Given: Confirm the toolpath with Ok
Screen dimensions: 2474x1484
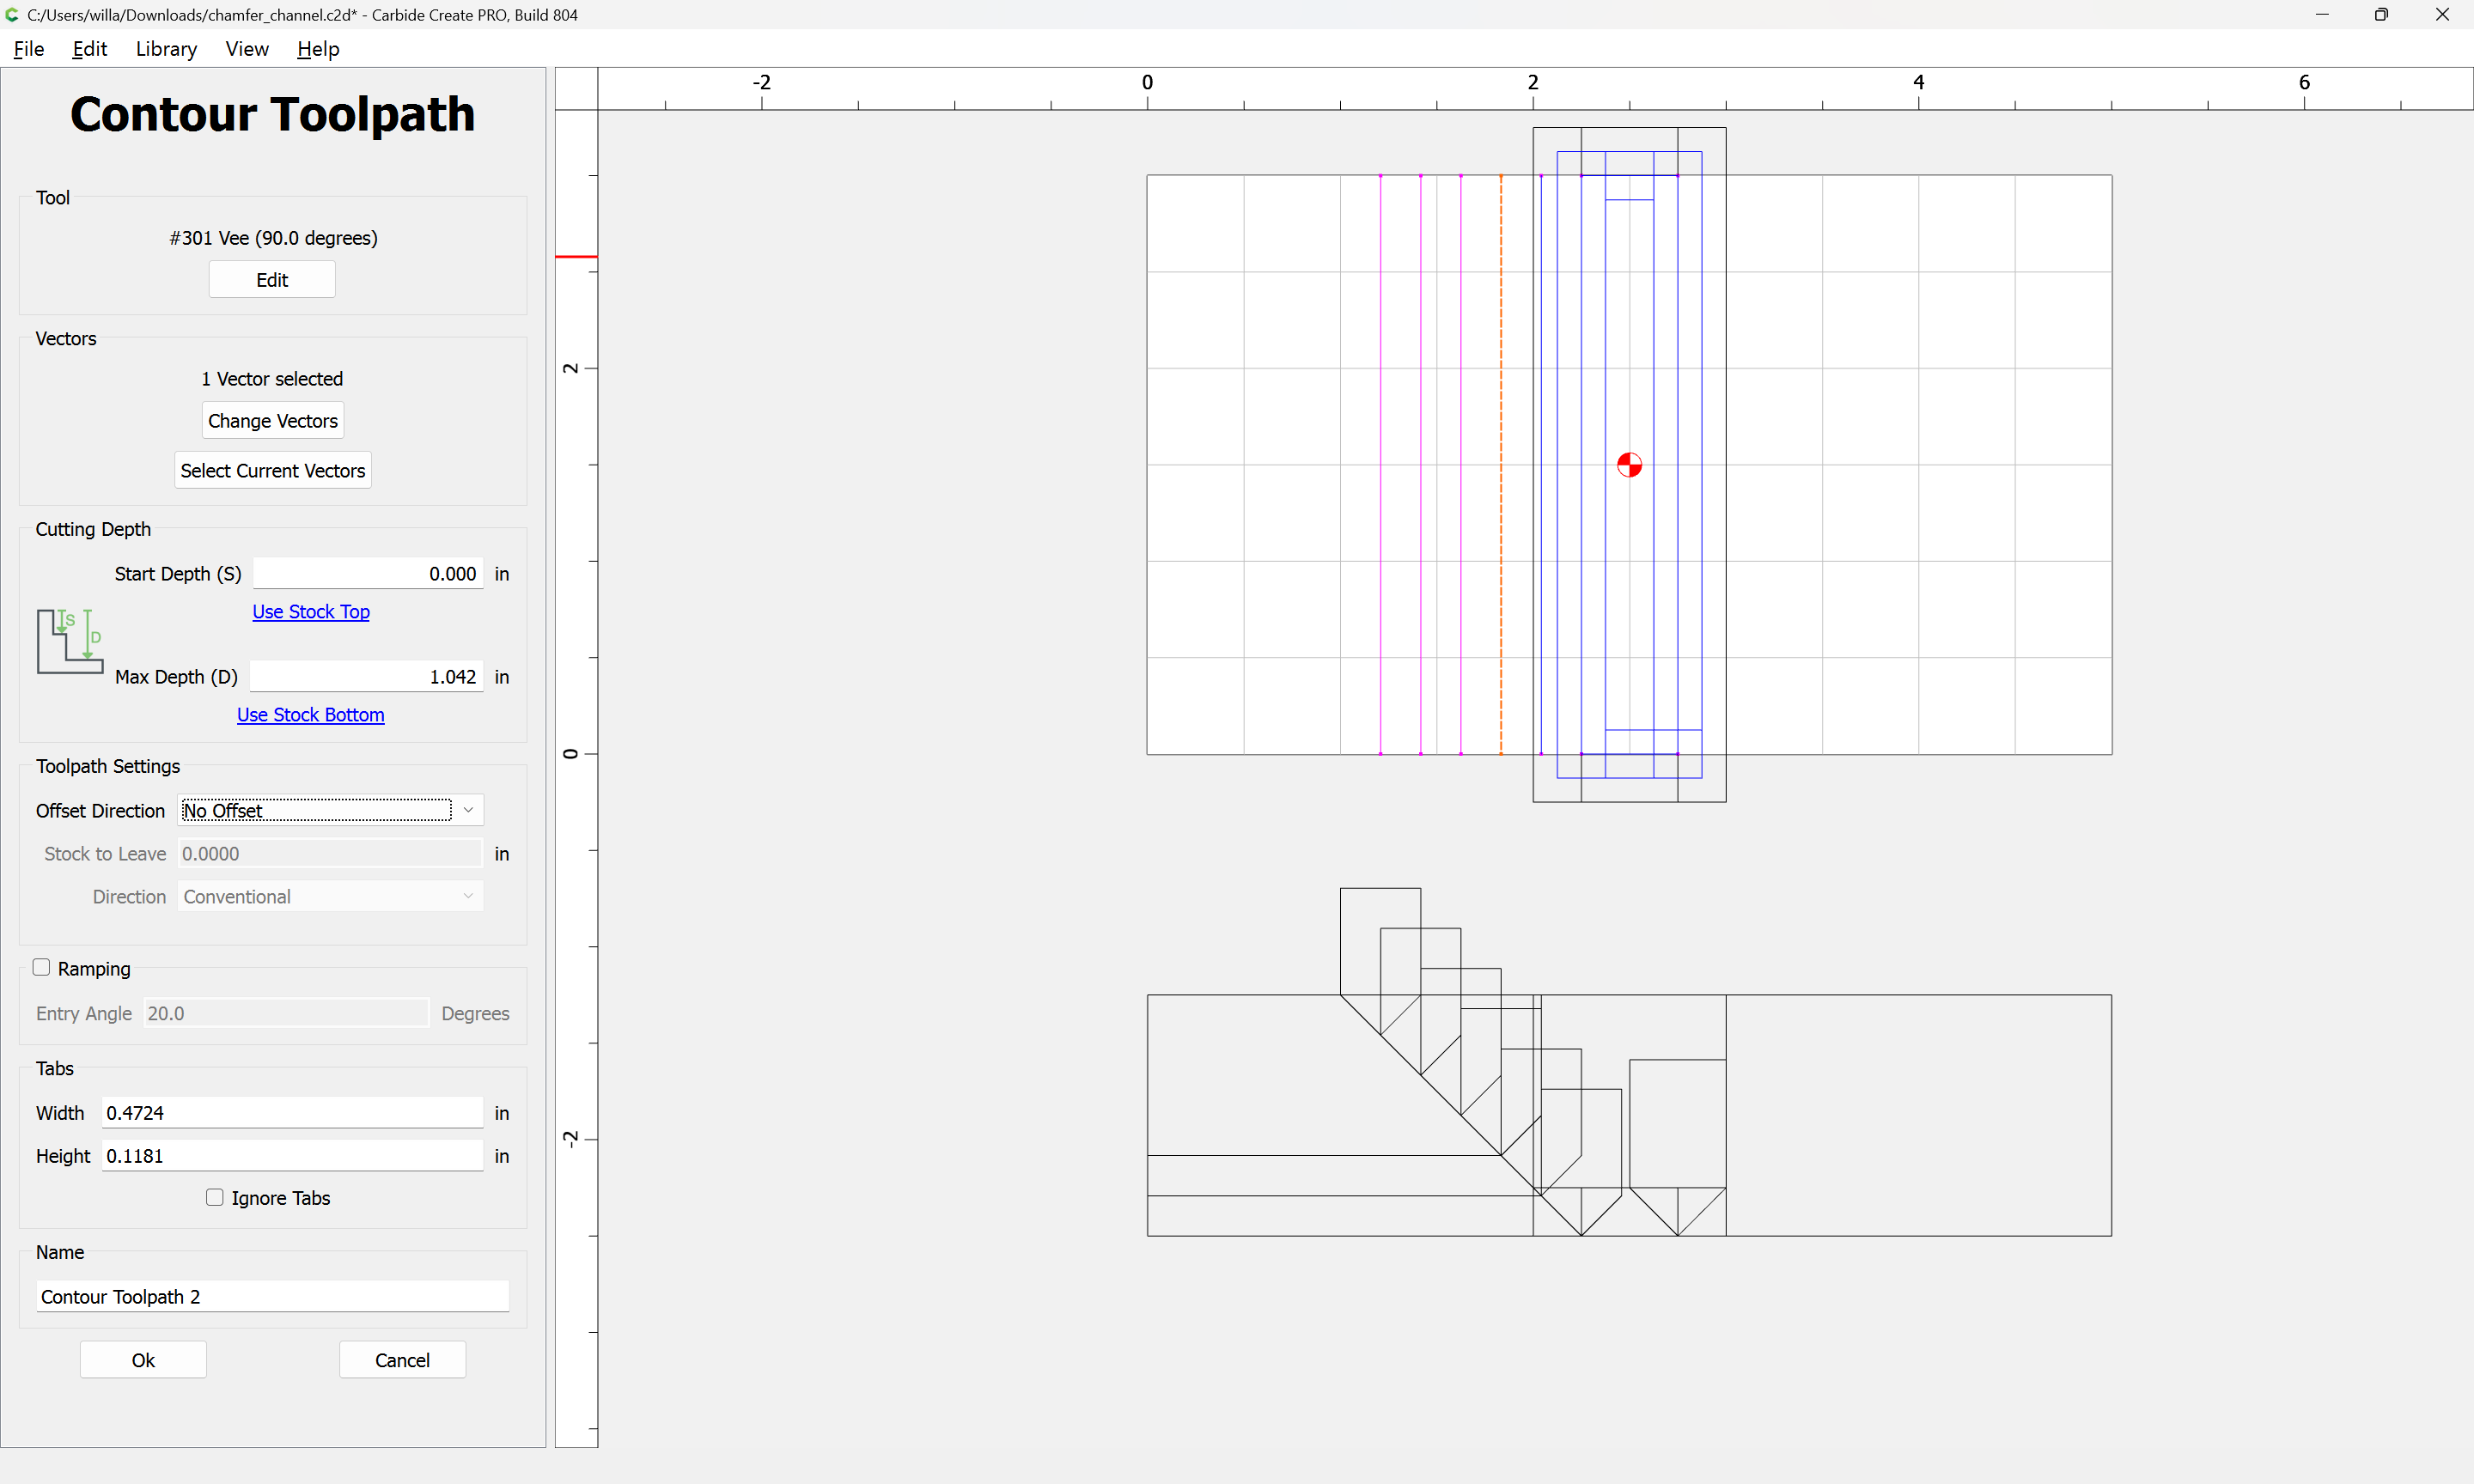Looking at the screenshot, I should [143, 1360].
